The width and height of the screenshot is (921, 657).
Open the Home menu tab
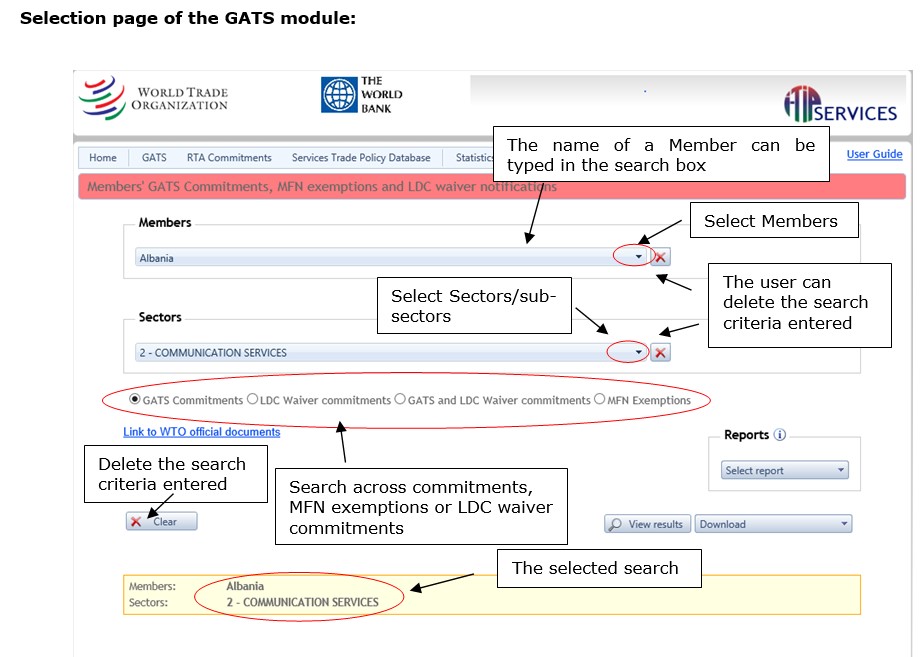point(103,157)
